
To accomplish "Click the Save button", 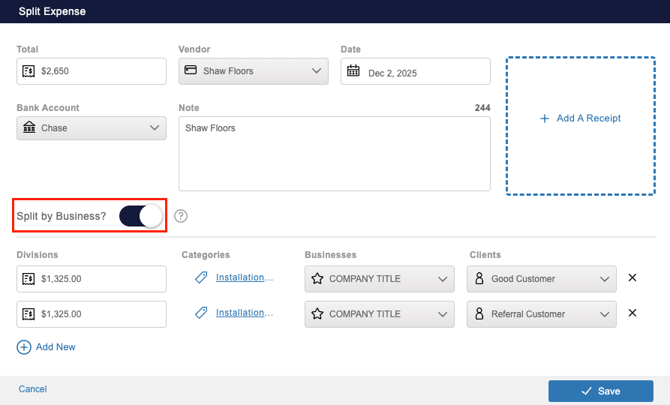I will click(x=600, y=391).
